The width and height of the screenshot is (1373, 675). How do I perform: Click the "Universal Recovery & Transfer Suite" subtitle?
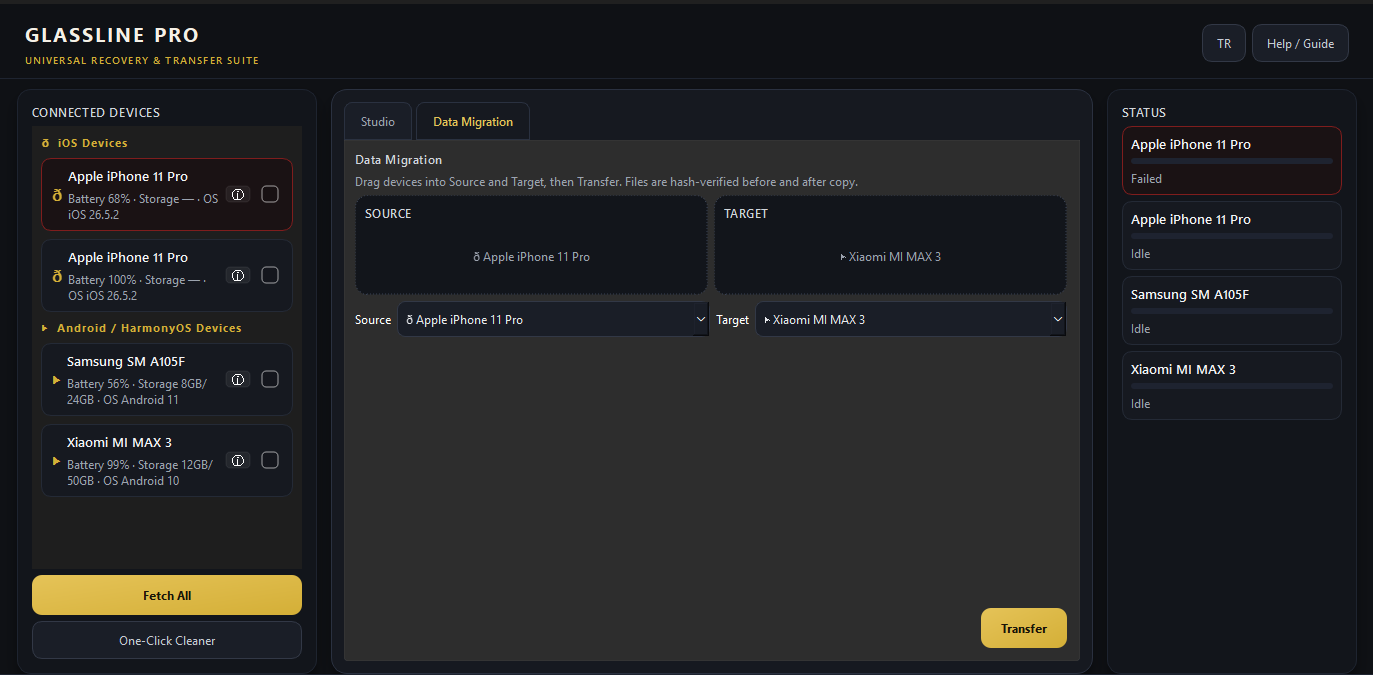[142, 61]
